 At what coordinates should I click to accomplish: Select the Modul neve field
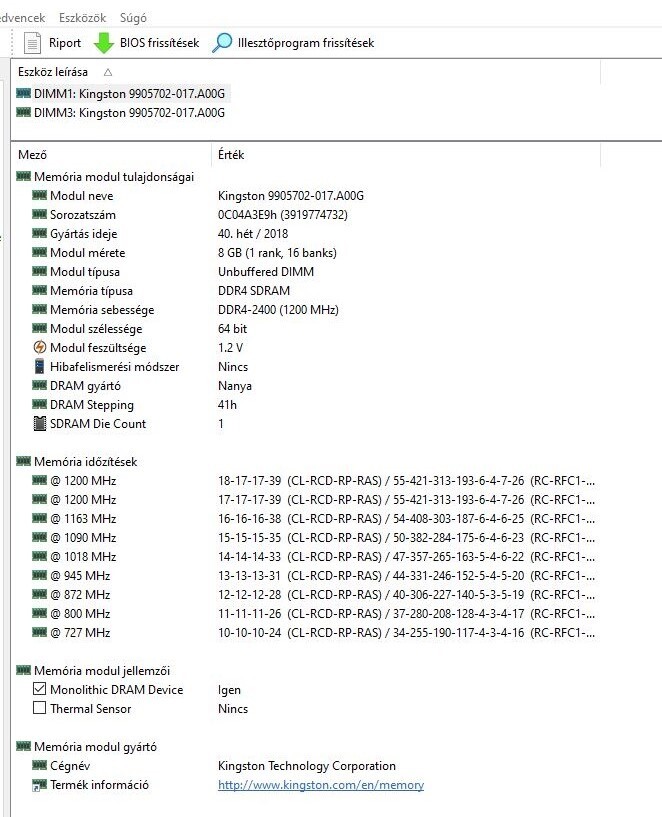81,196
